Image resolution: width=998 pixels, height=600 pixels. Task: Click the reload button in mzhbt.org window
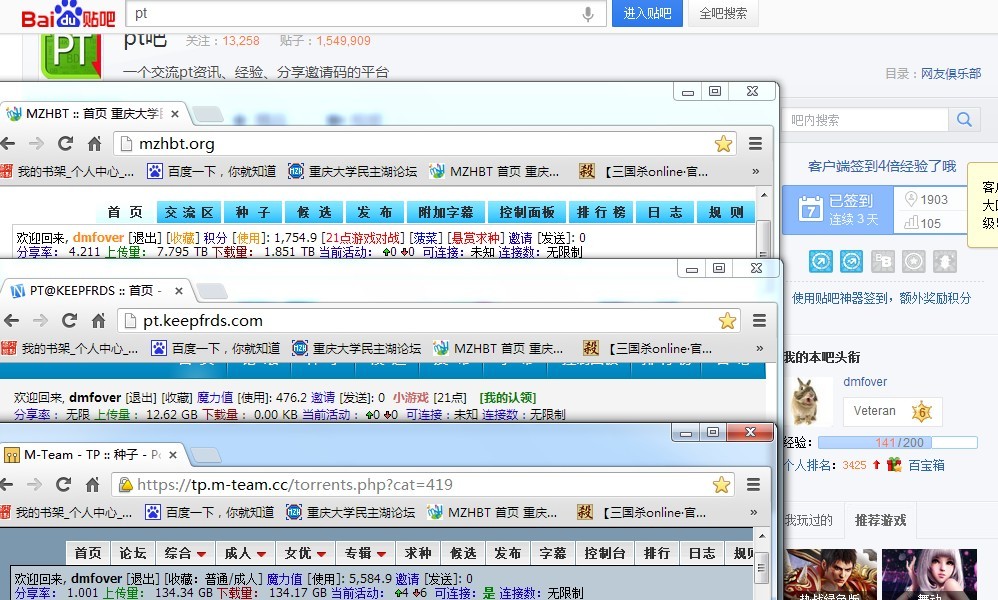66,143
